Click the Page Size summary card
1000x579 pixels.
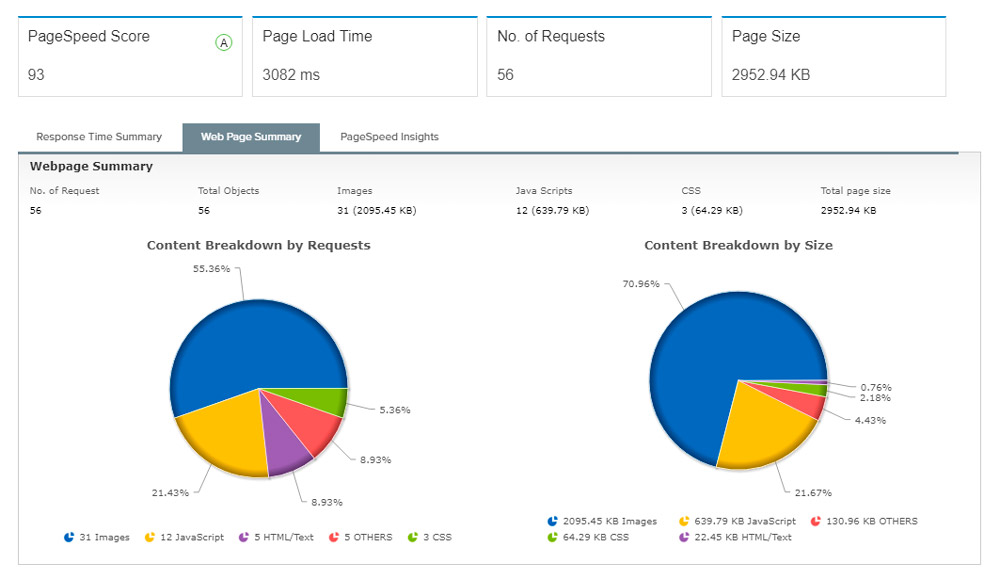point(833,57)
